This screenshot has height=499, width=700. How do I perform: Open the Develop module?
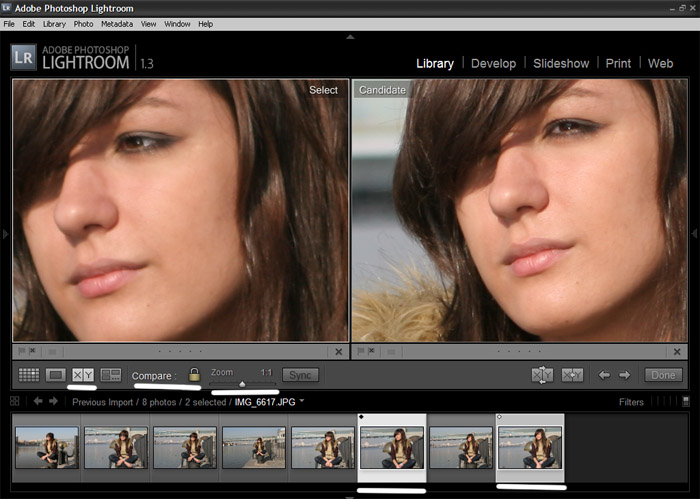493,63
